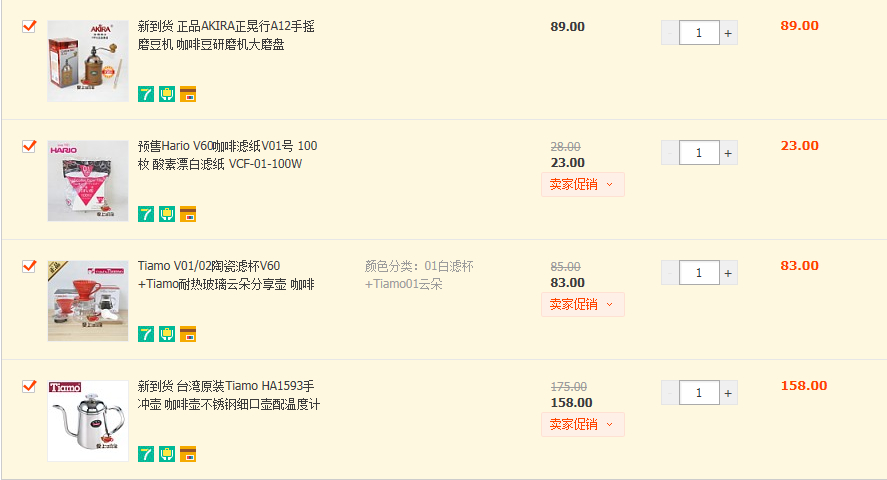This screenshot has height=480, width=887.
Task: Click the credit card icon under Tiamo V01/02 dripper
Action: click(x=188, y=334)
